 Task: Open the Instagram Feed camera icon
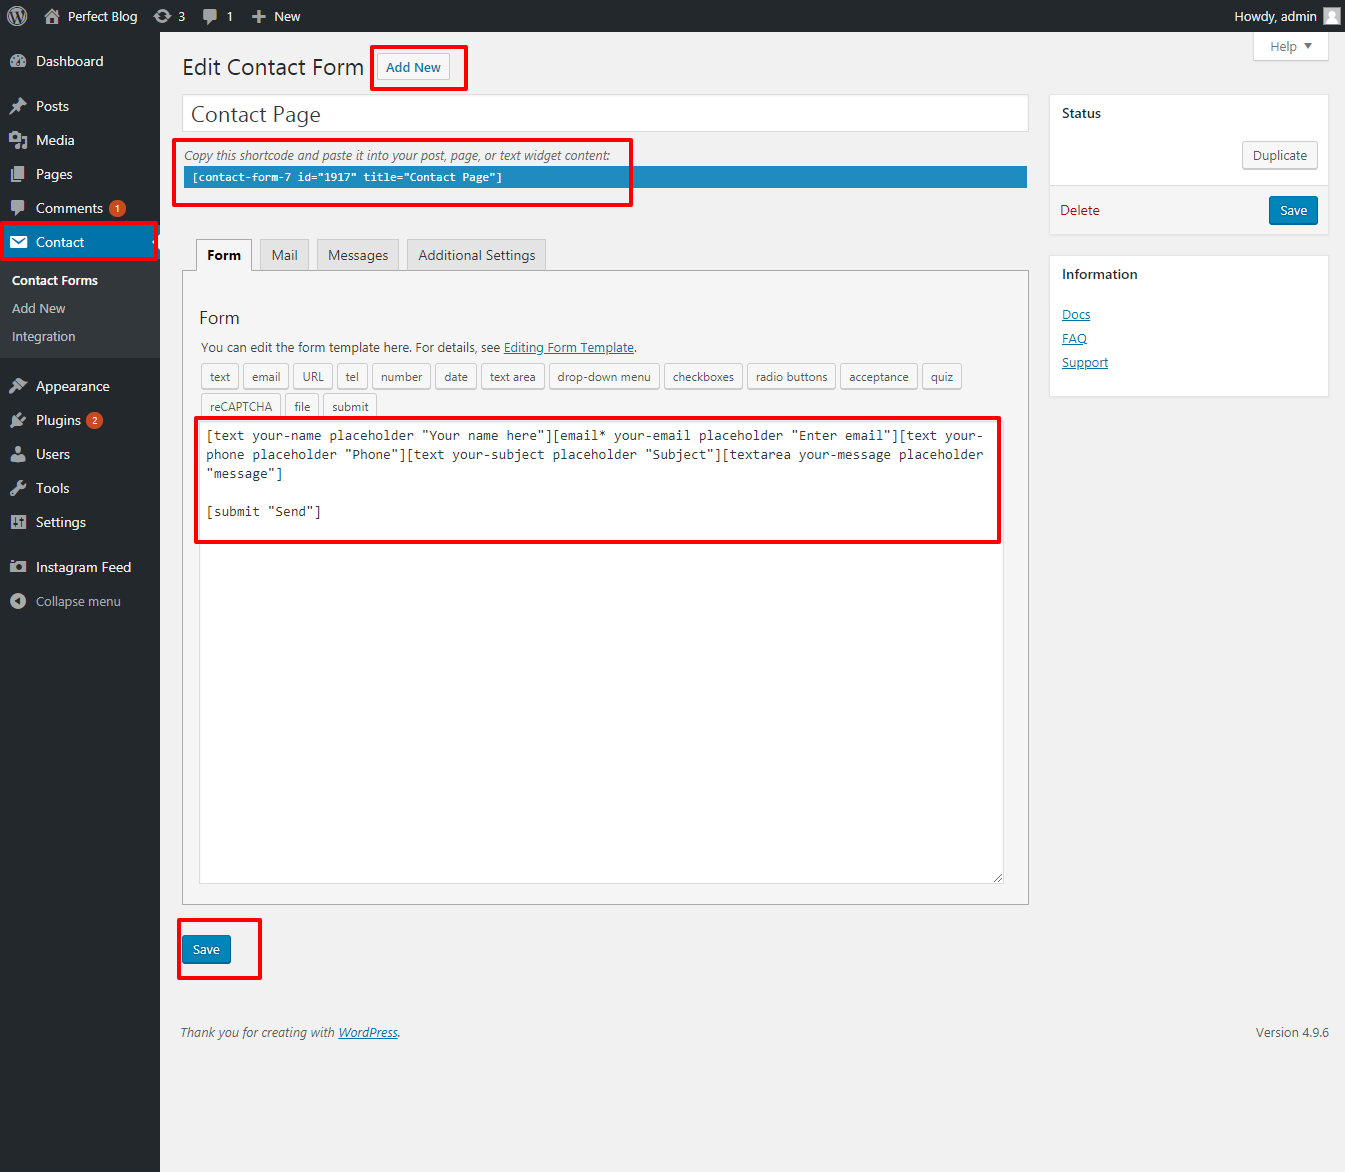tap(18, 567)
